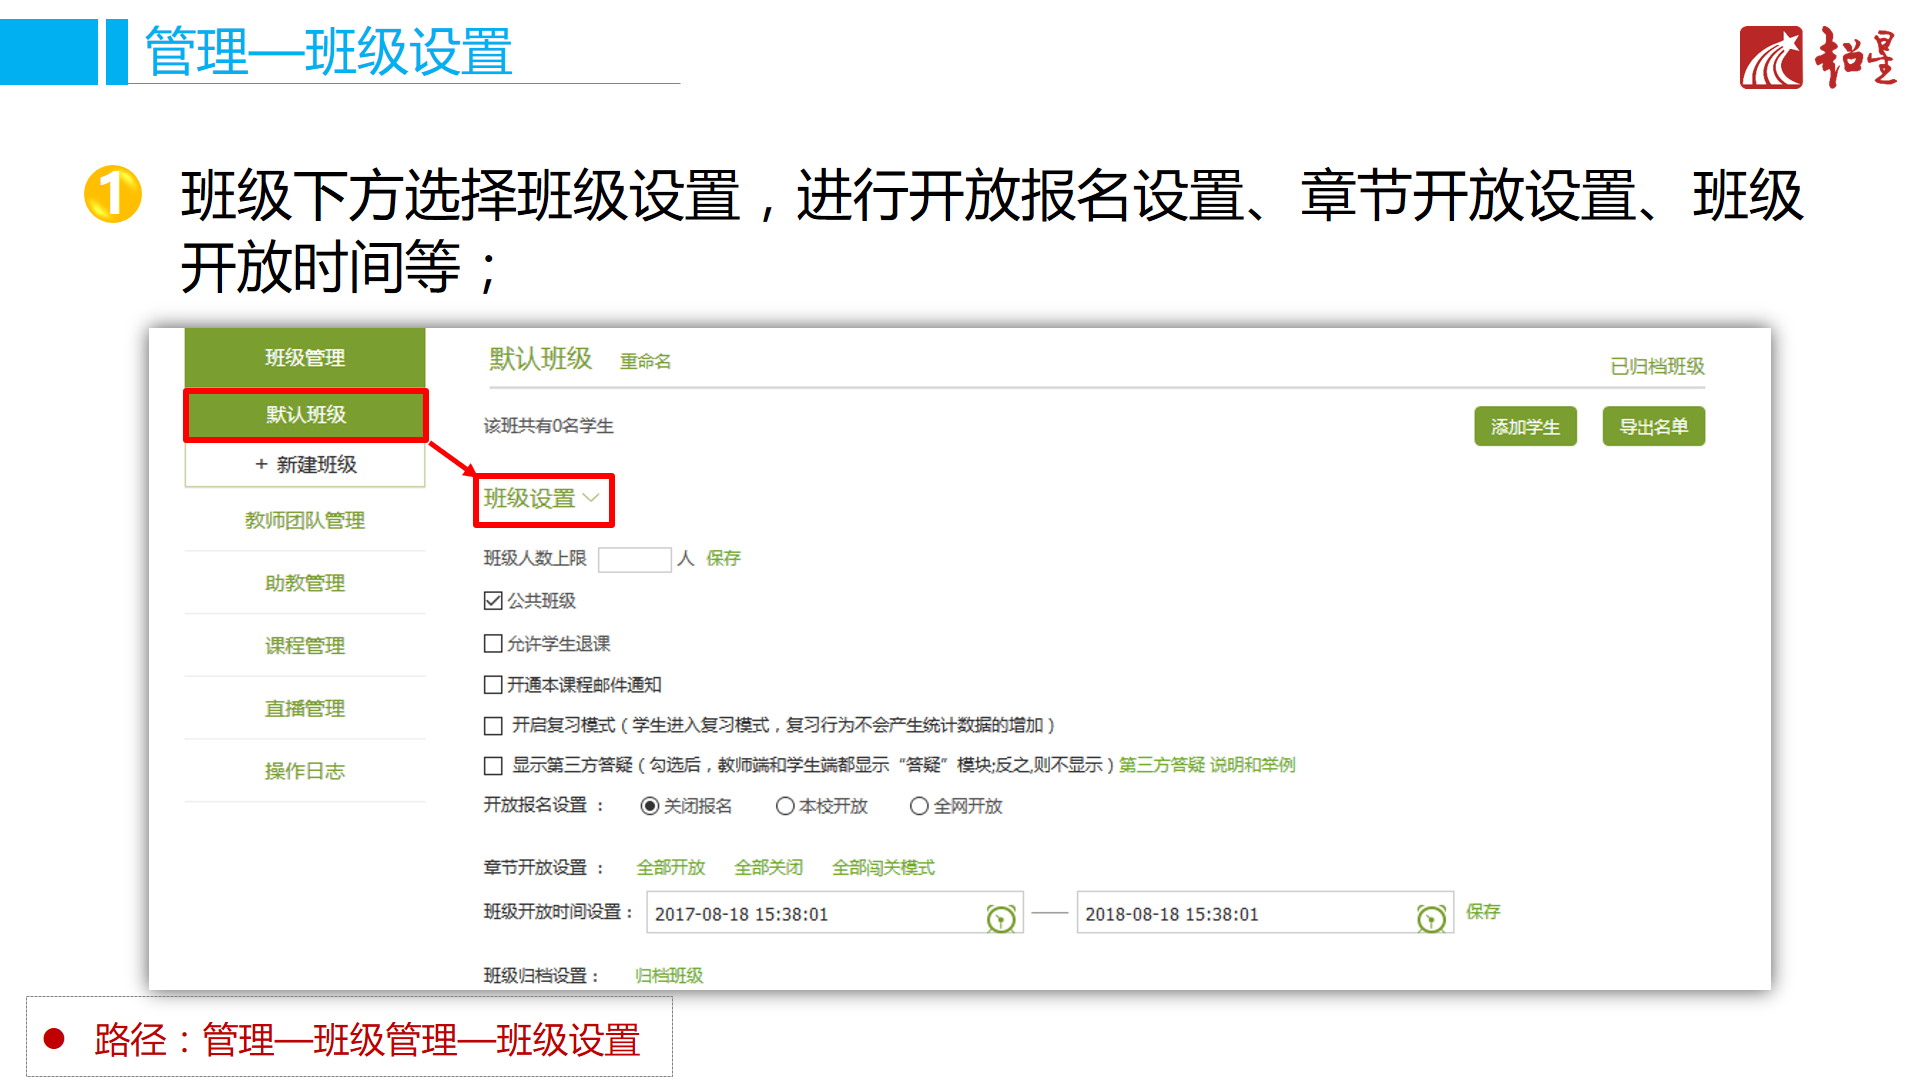Screen dimensions: 1920x1080
Task: Toggle the 公共班级 checkbox
Action: [493, 601]
